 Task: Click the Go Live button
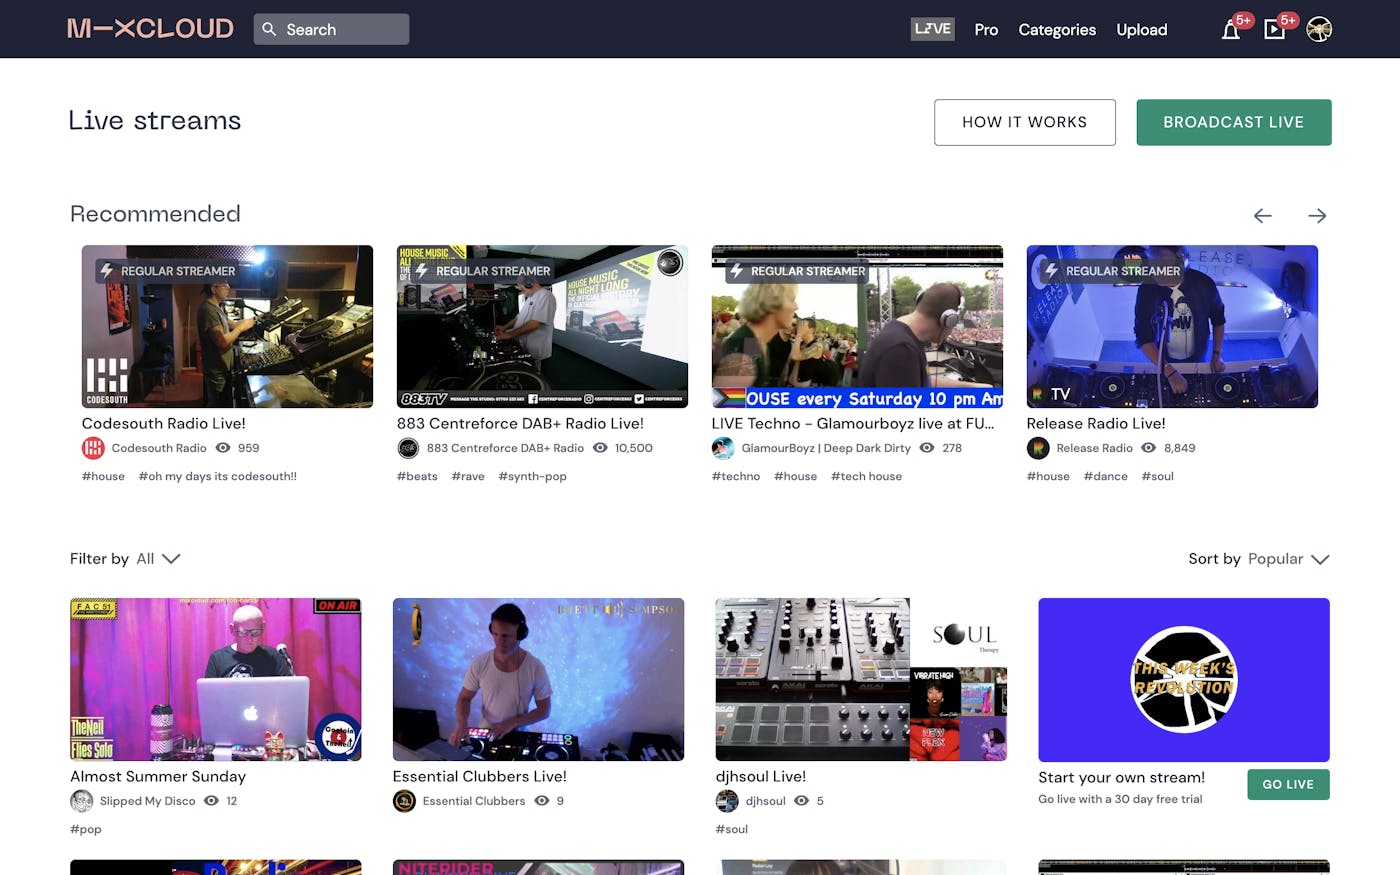(1288, 784)
